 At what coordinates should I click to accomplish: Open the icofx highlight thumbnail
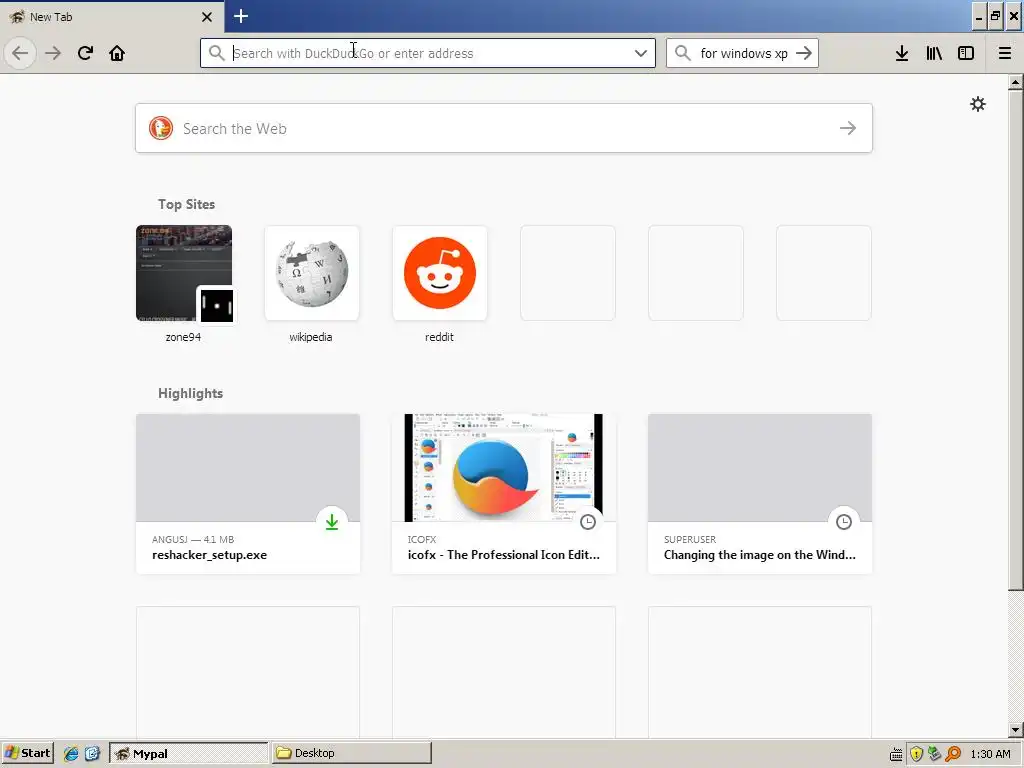[504, 468]
